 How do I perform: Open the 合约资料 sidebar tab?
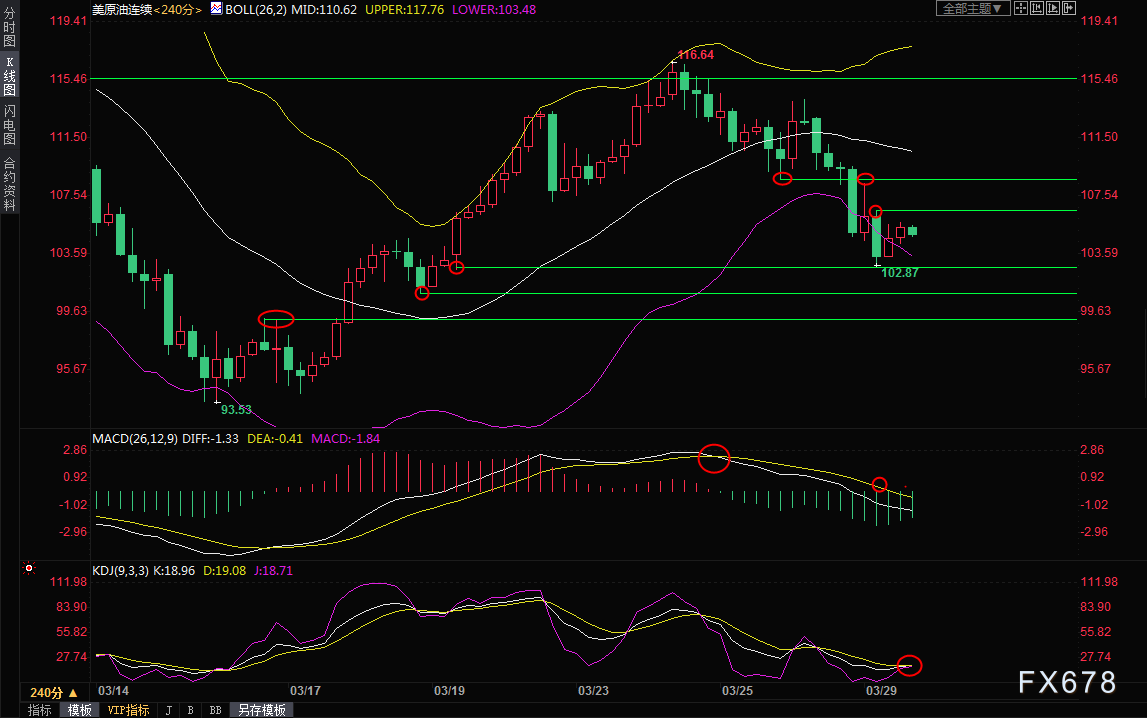click(10, 184)
